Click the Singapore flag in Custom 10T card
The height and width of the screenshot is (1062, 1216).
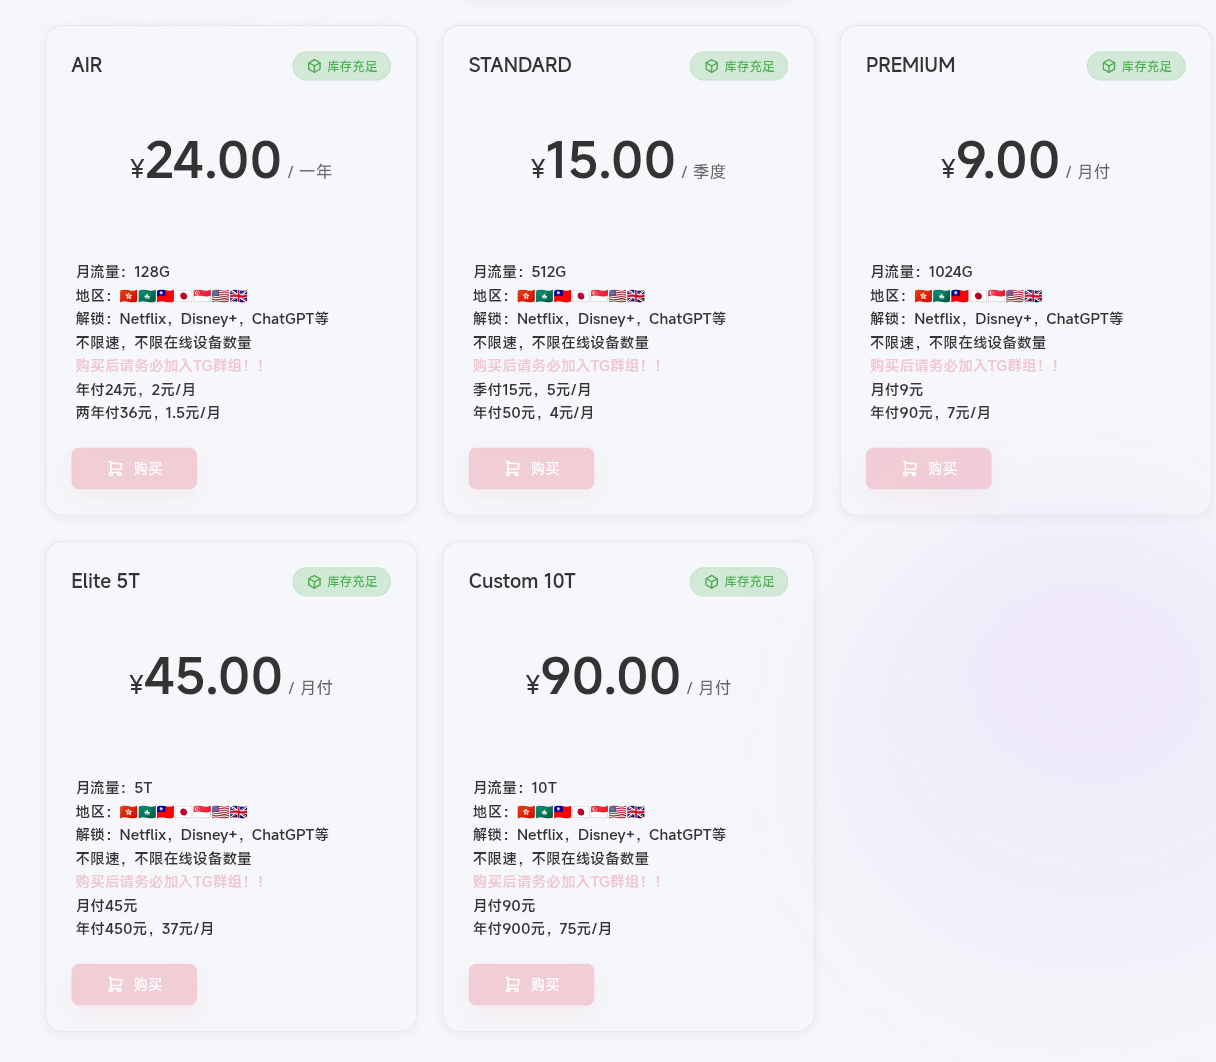tap(599, 812)
